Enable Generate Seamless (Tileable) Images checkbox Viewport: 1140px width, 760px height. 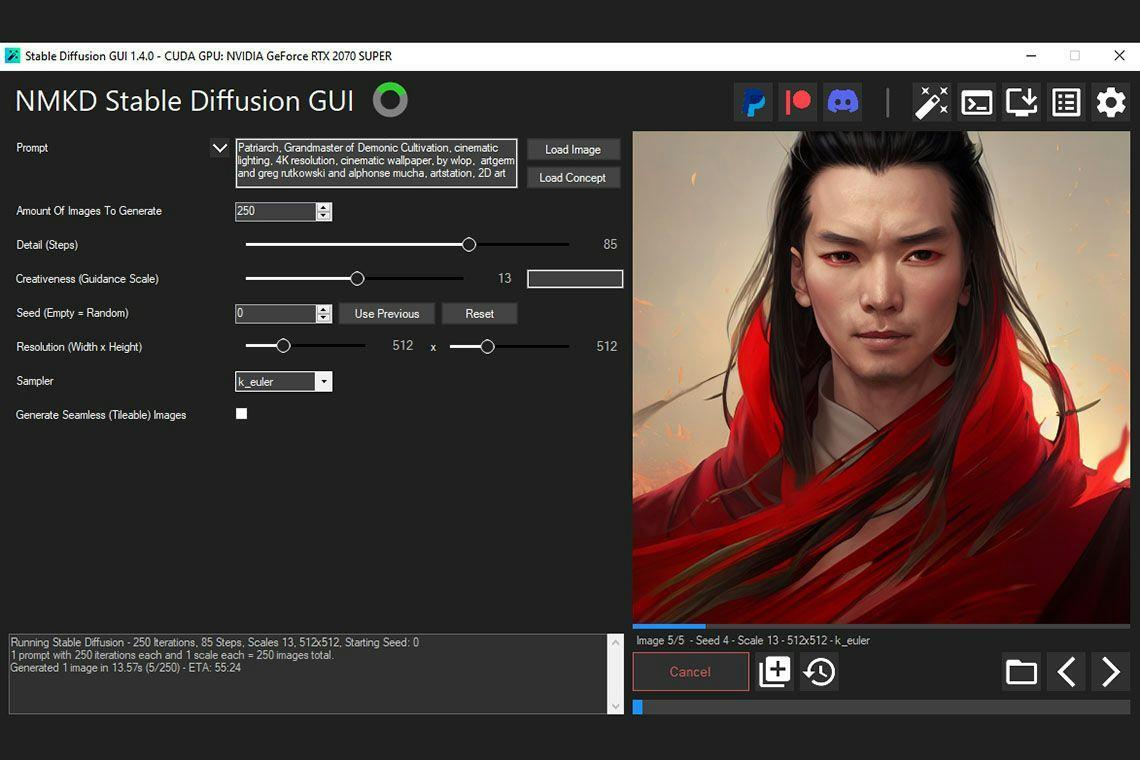tap(241, 414)
